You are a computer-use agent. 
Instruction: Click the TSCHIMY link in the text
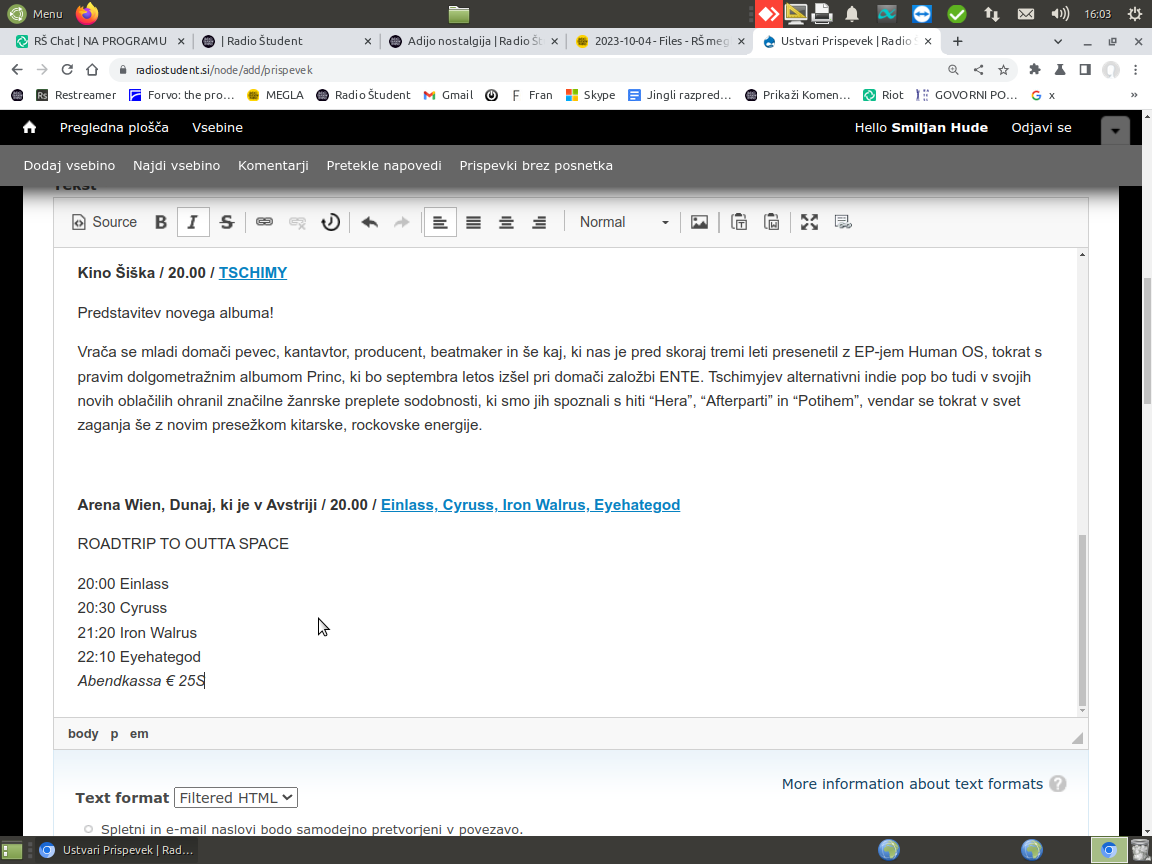click(253, 273)
